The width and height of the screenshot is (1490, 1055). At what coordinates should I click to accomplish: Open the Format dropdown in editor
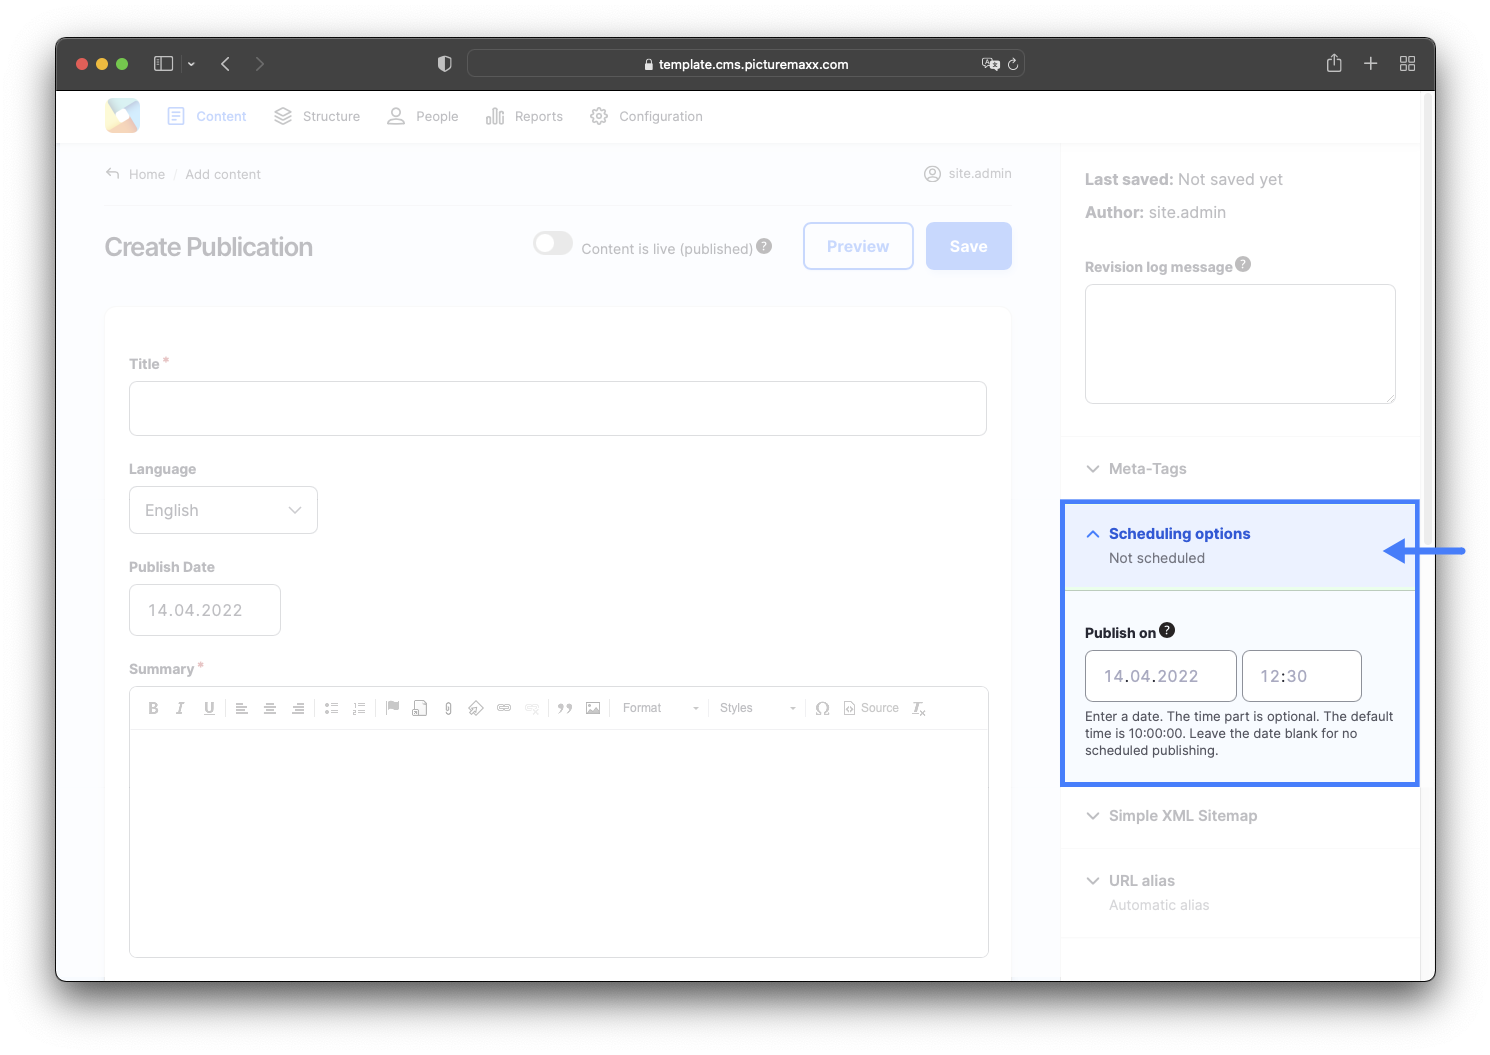pyautogui.click(x=660, y=708)
